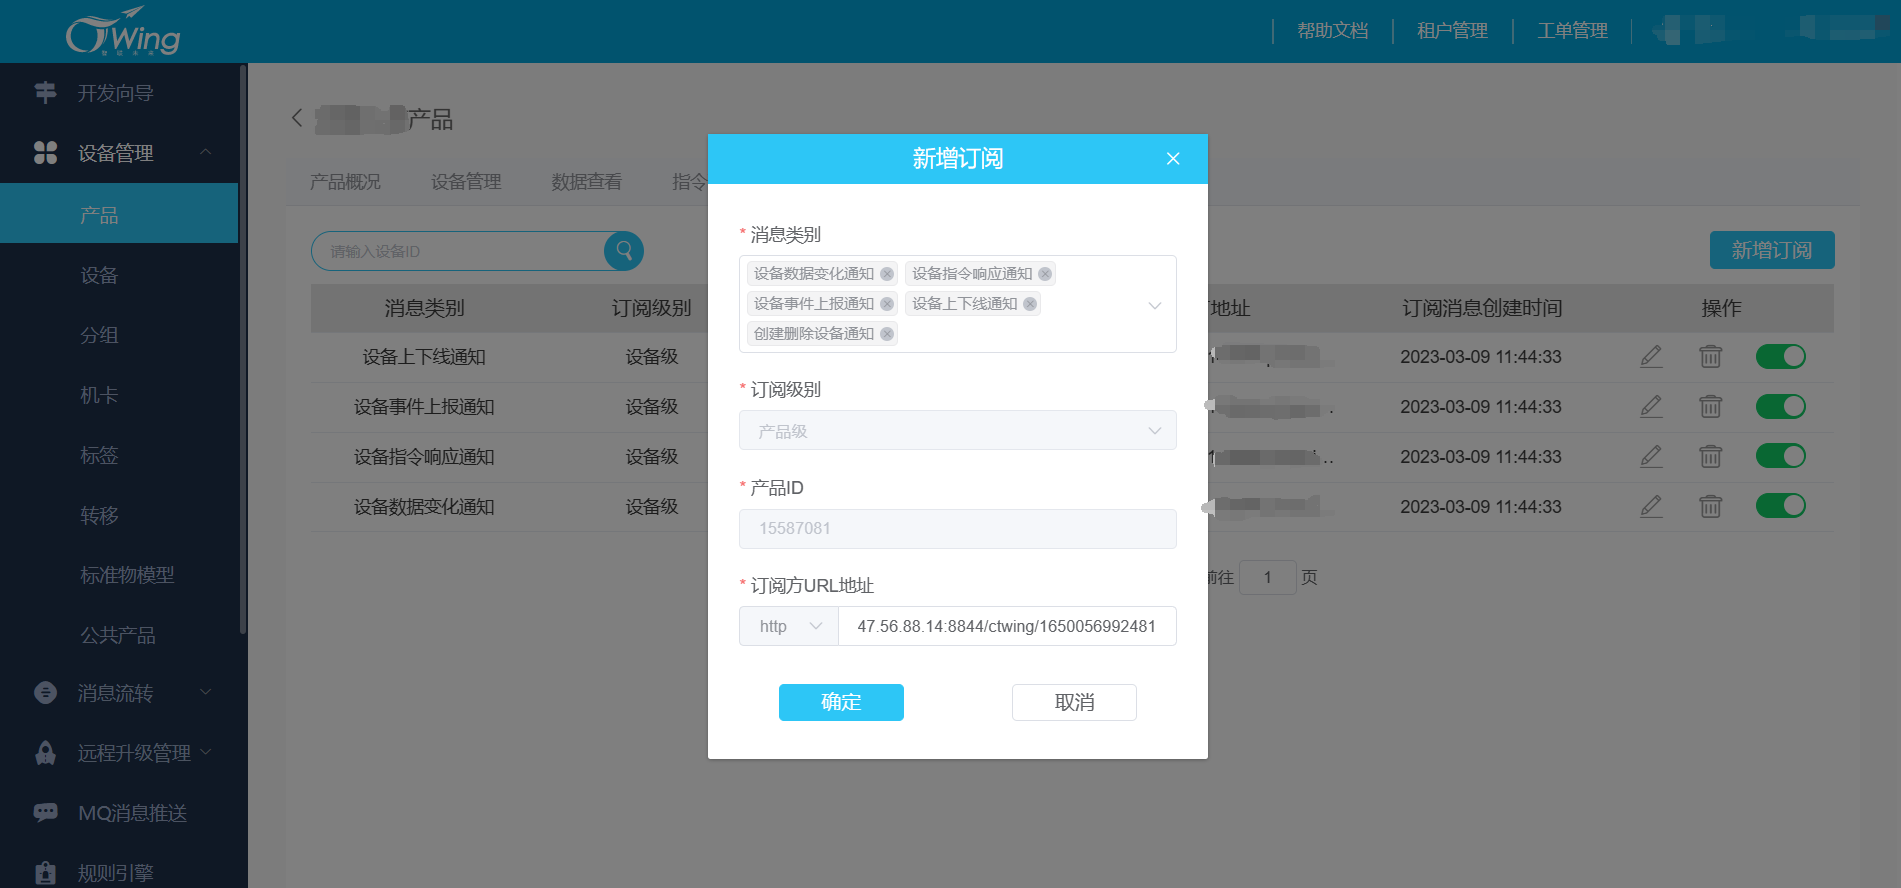The image size is (1901, 888).
Task: Remove the 设备数据变化通知 tag in dialog
Action: 887,274
